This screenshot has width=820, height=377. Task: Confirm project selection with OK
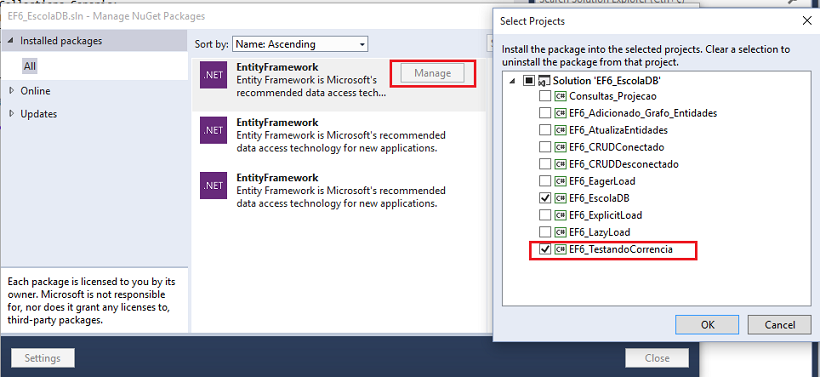[x=707, y=325]
